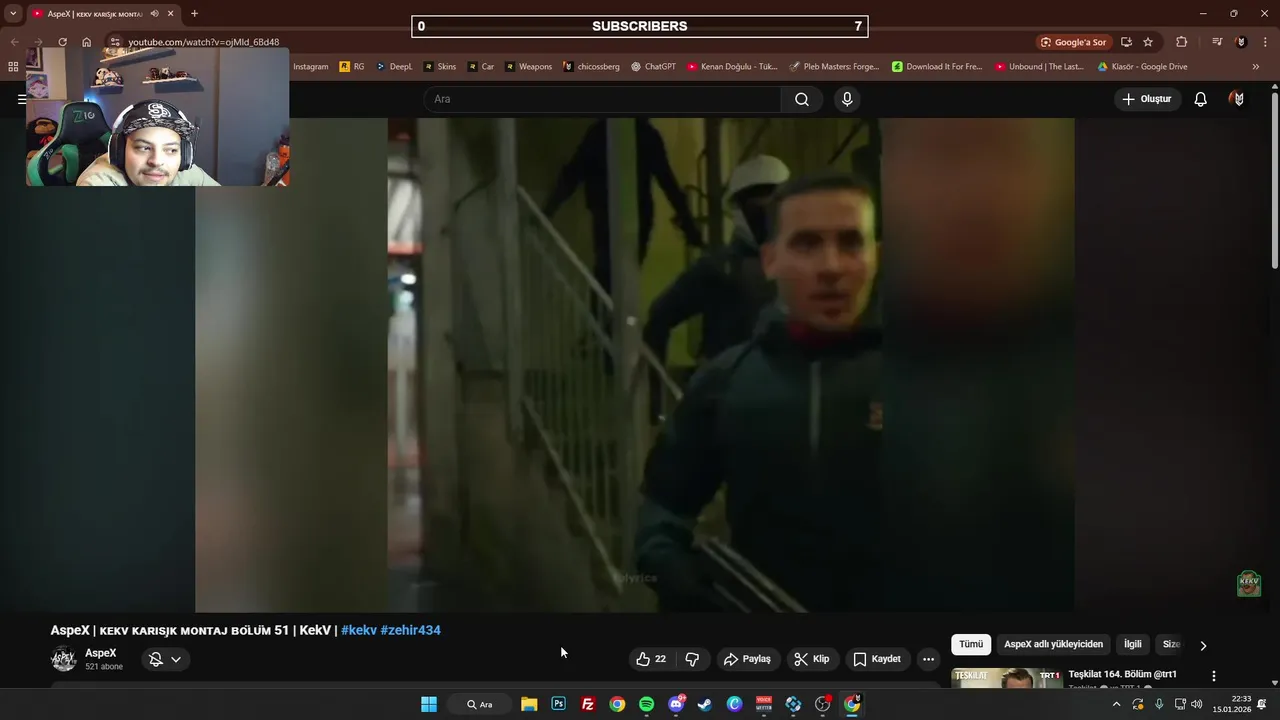1280x720 pixels.
Task: Expand the bookmarks overflow chevron
Action: tap(1256, 67)
